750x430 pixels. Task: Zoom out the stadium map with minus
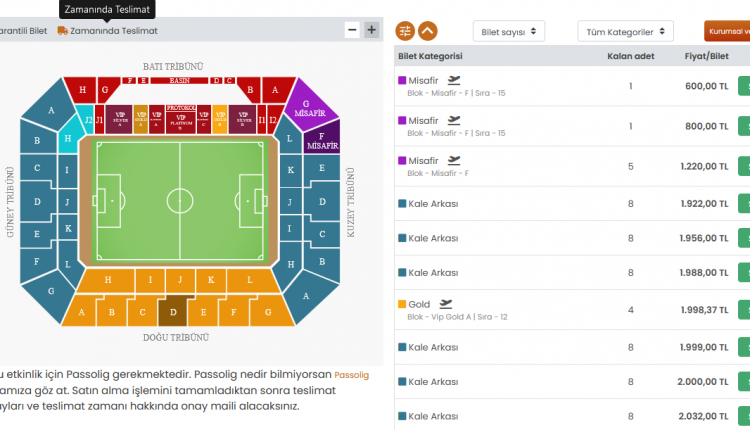pyautogui.click(x=352, y=30)
